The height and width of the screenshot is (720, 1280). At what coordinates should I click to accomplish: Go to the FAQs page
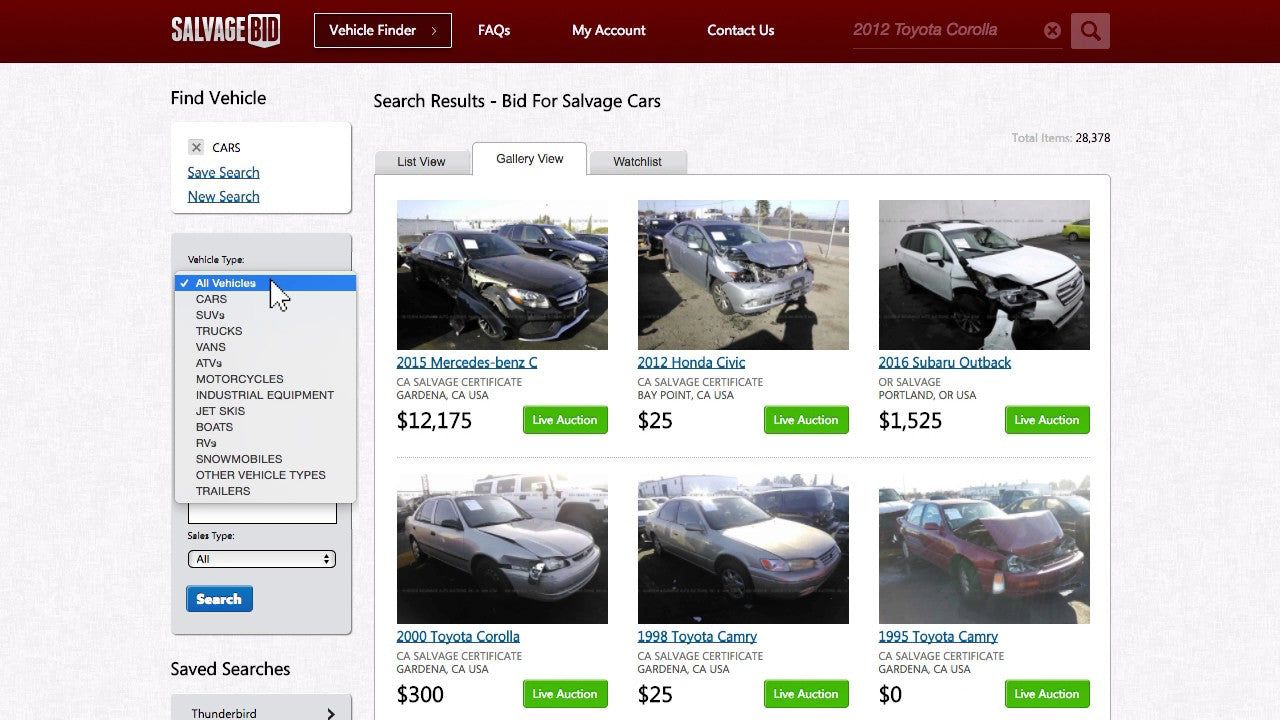[494, 30]
